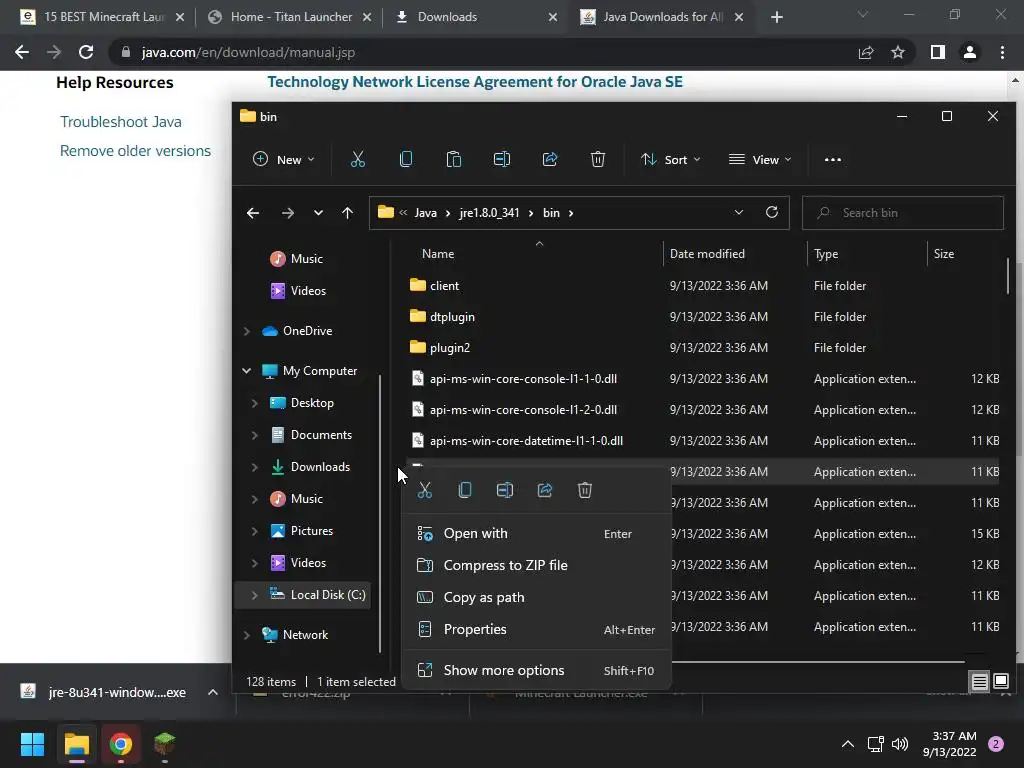Screen dimensions: 1024x768
Task: Open the Chrome profile icon
Action: [x=970, y=52]
